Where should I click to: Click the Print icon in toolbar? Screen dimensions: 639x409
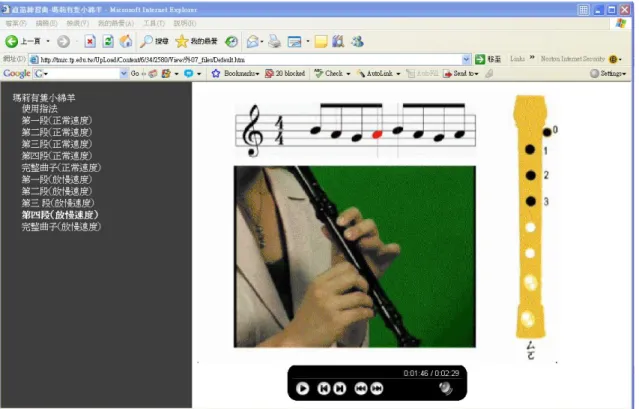pos(275,41)
